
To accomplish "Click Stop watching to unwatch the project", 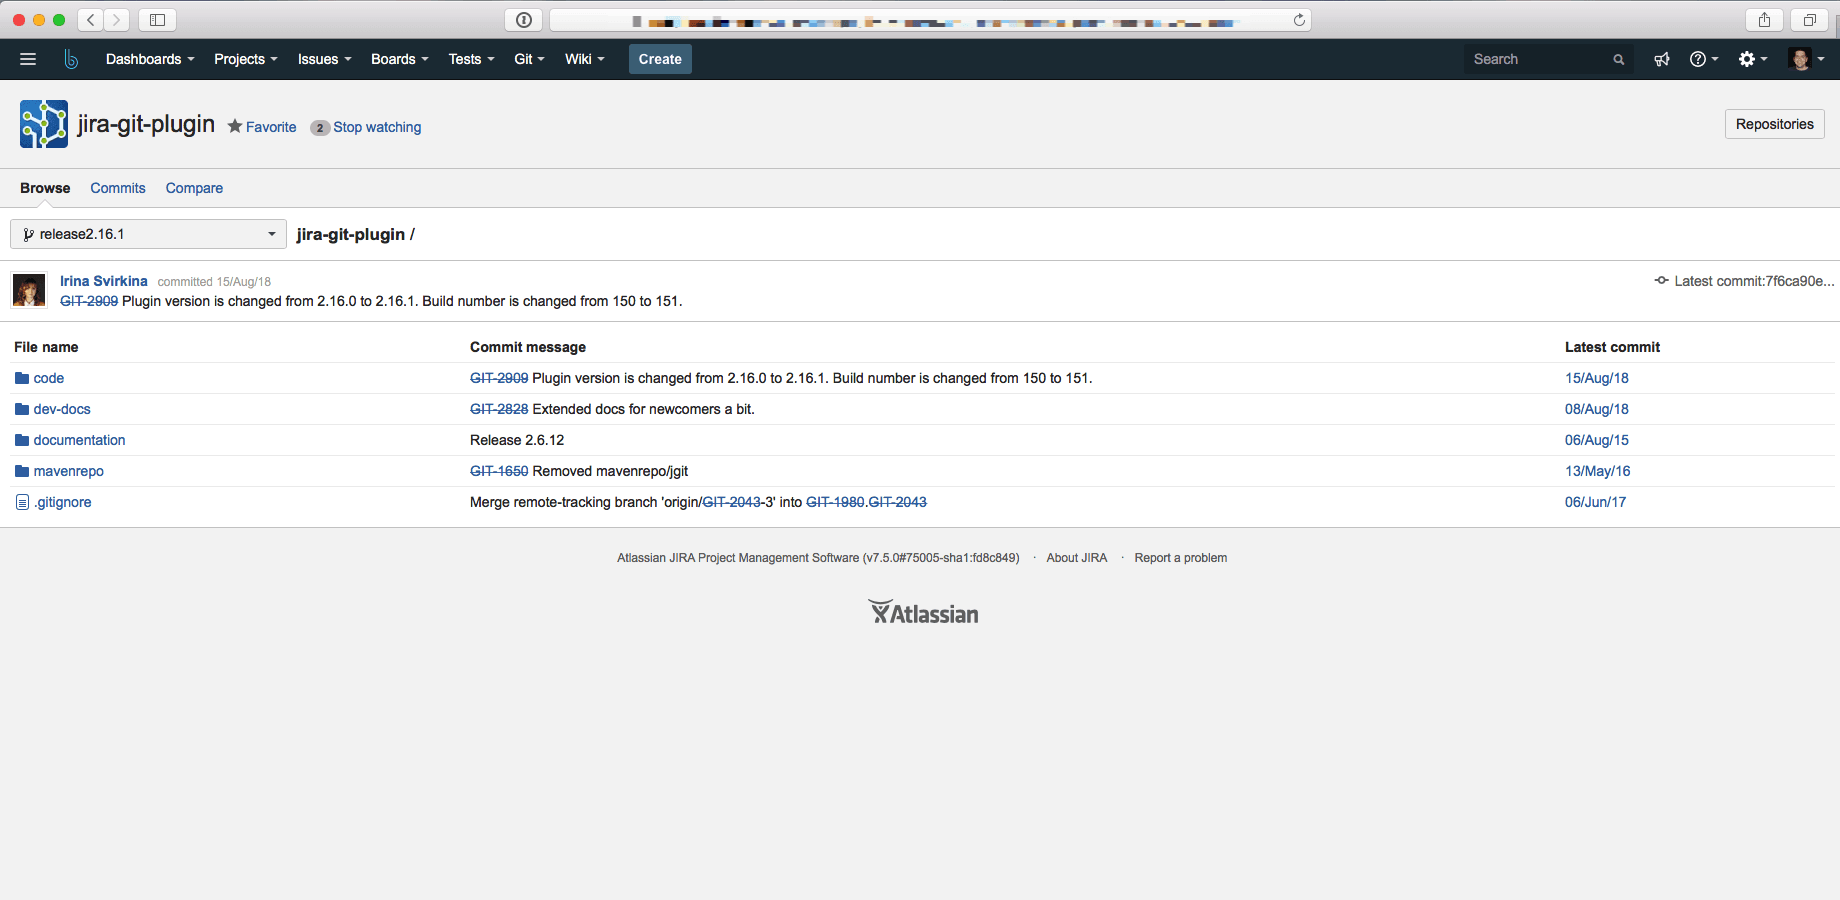I will [x=377, y=127].
